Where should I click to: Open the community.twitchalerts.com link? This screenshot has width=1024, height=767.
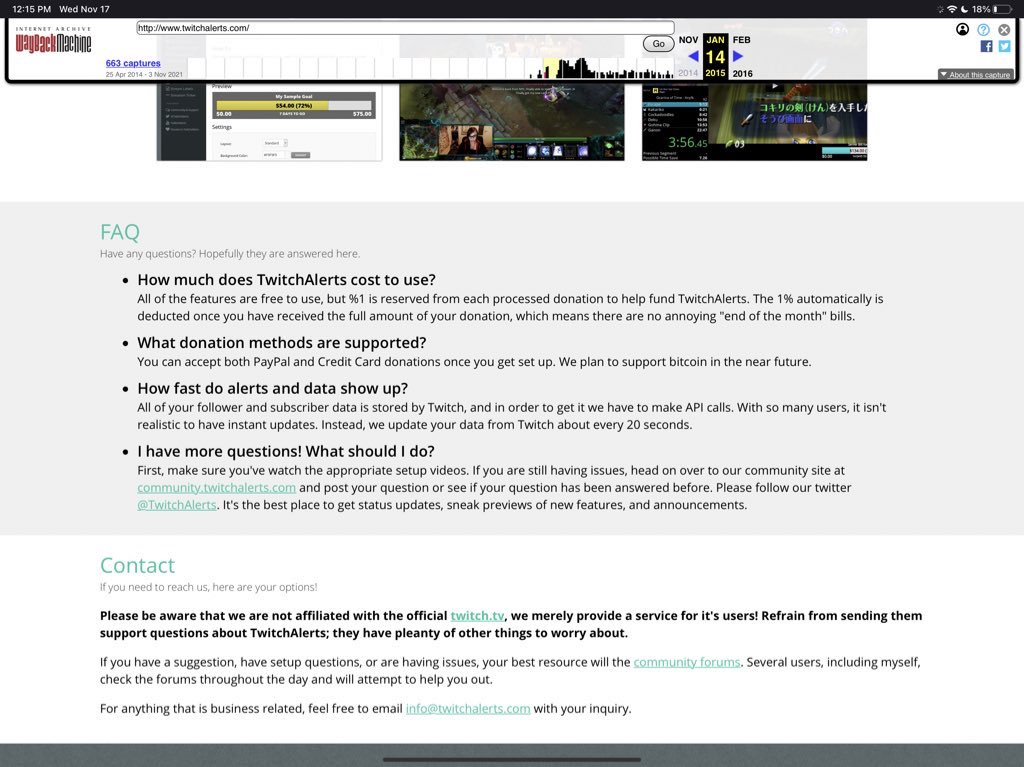coord(216,488)
